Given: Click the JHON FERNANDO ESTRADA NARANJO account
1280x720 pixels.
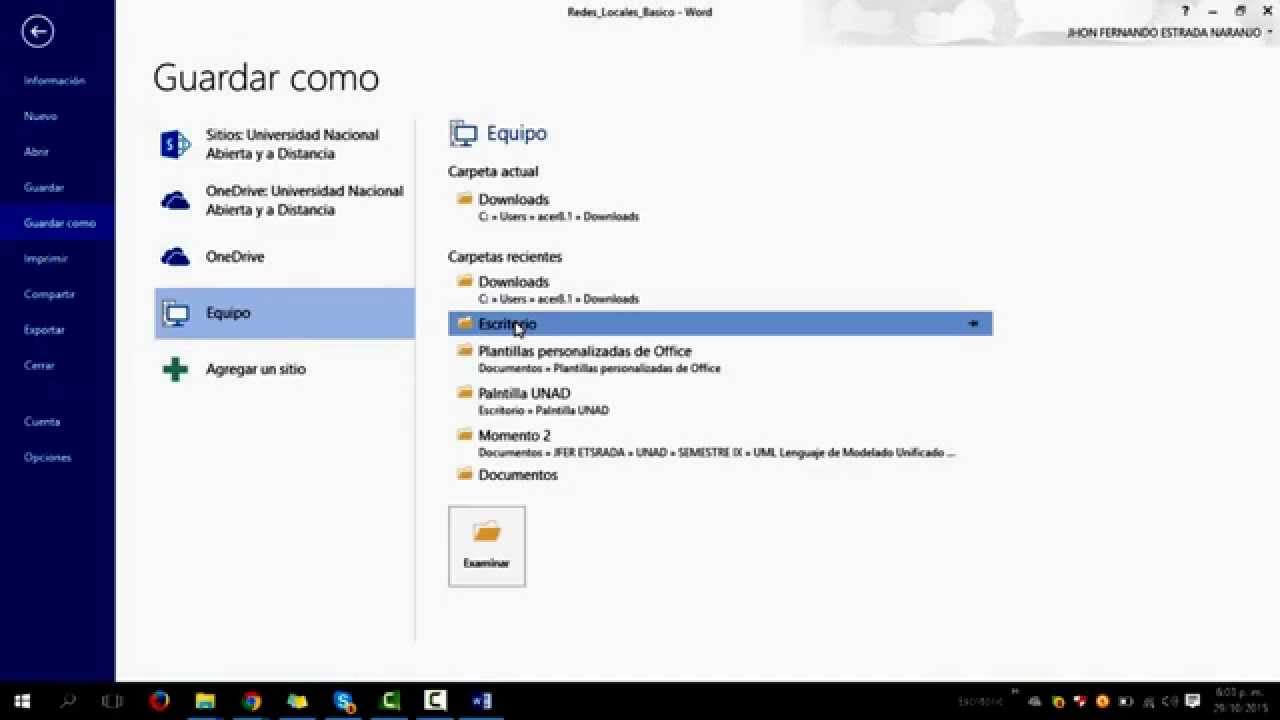Looking at the screenshot, I should (1164, 33).
